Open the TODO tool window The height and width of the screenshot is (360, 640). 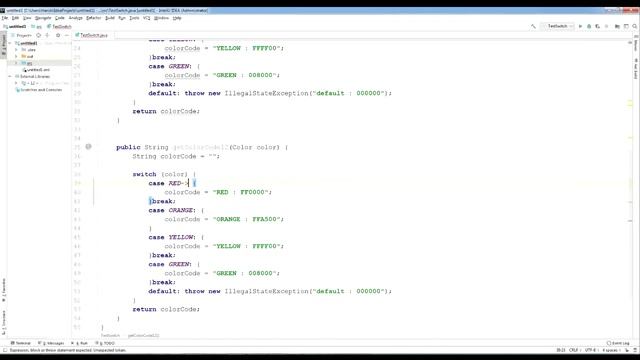[104, 343]
